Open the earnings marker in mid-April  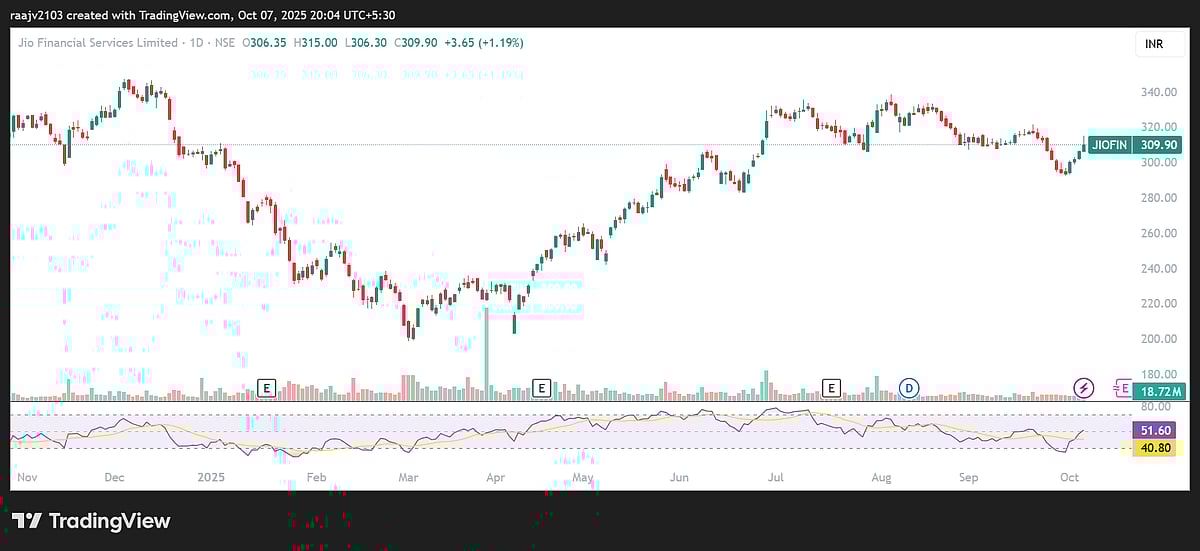[x=542, y=387]
